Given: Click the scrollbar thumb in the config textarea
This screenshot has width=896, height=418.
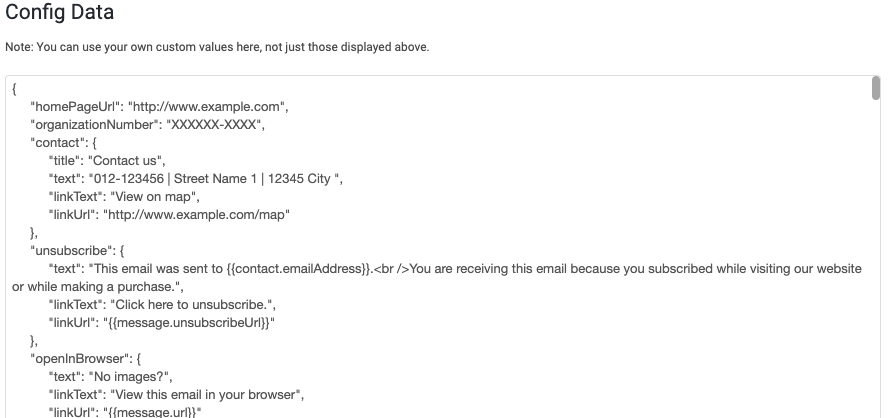Looking at the screenshot, I should pyautogui.click(x=876, y=89).
